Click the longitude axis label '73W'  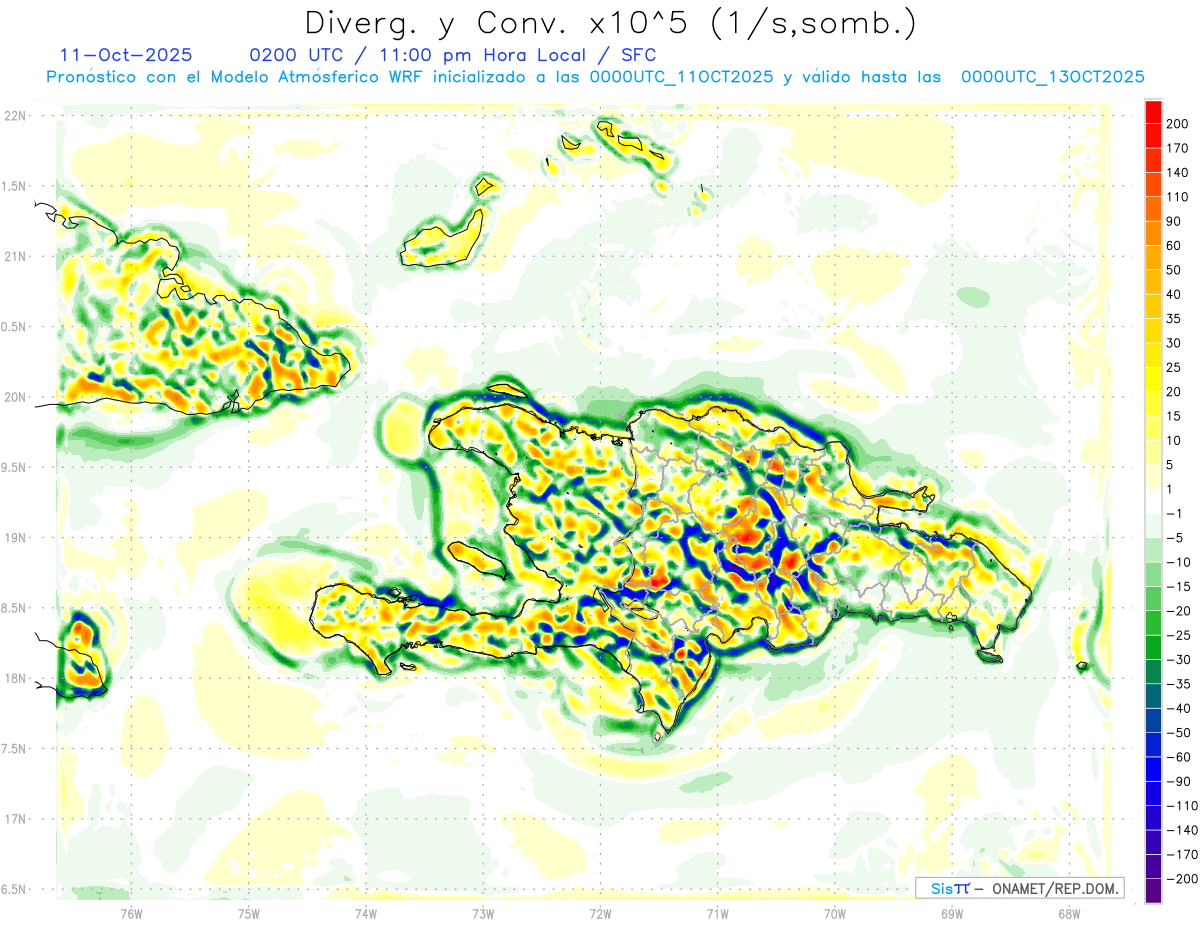coord(483,914)
